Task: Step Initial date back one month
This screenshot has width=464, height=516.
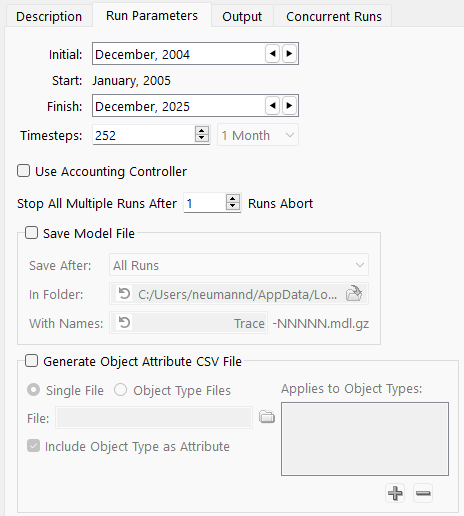Action: (272, 53)
